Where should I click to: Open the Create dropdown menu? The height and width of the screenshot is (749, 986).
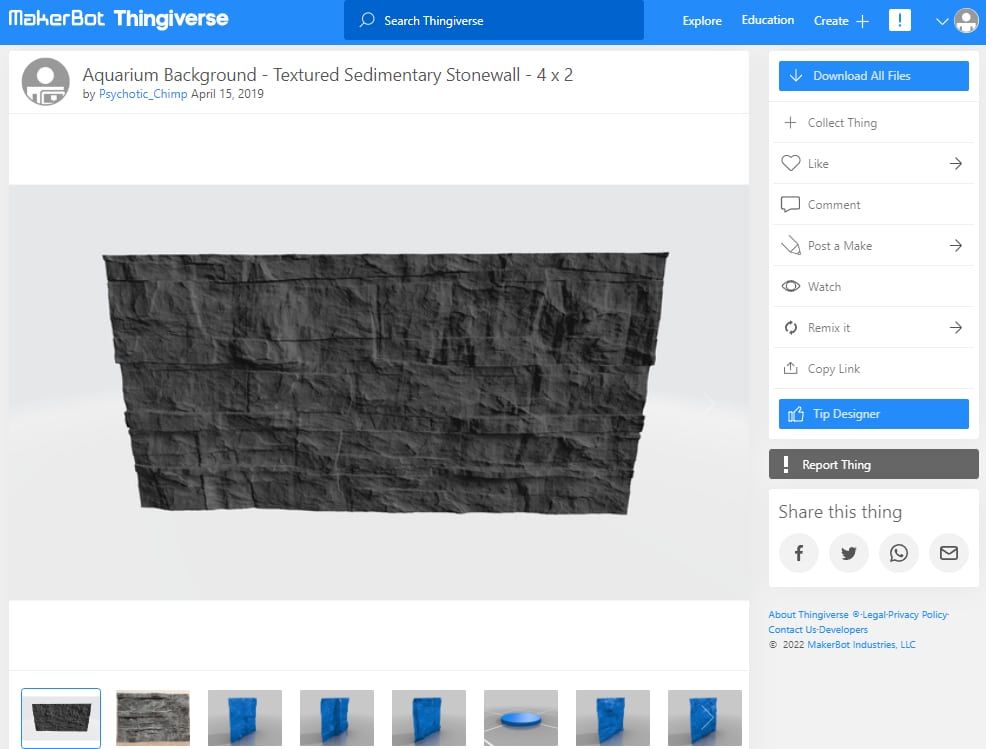pyautogui.click(x=840, y=20)
